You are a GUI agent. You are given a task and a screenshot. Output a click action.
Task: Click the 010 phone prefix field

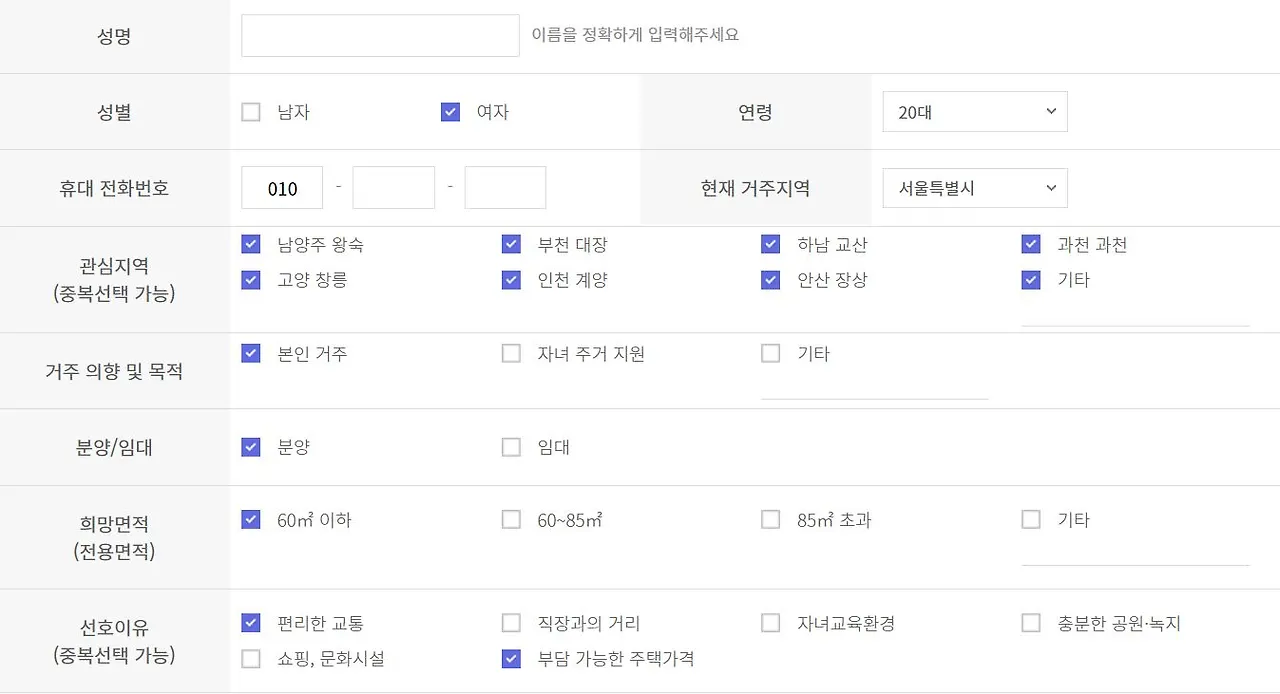click(282, 188)
